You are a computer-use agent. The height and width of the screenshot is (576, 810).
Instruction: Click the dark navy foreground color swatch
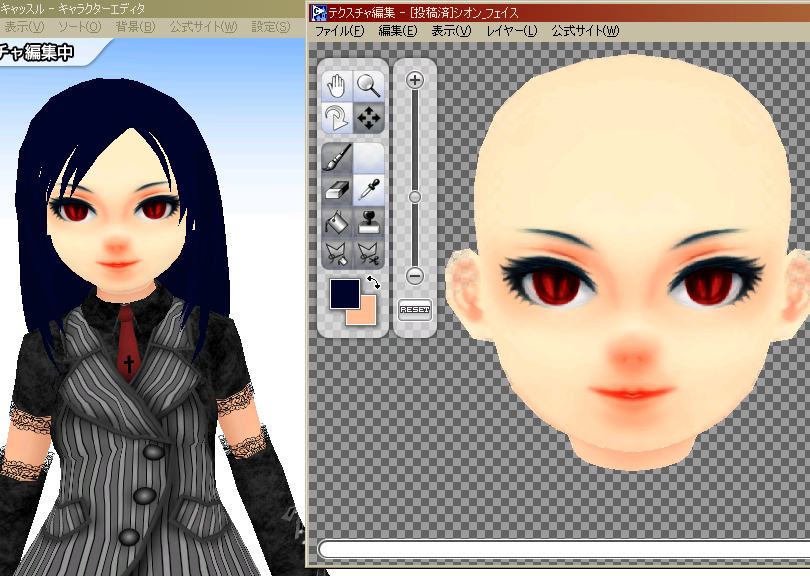tap(345, 293)
